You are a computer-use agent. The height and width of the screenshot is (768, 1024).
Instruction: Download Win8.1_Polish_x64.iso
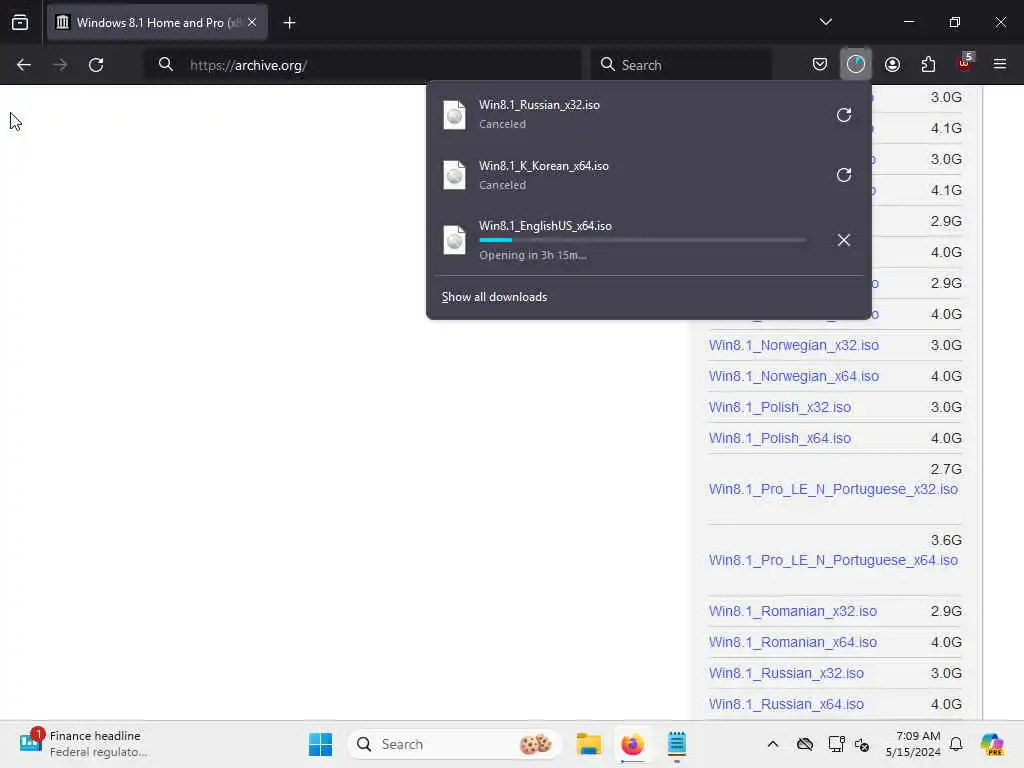coord(780,438)
